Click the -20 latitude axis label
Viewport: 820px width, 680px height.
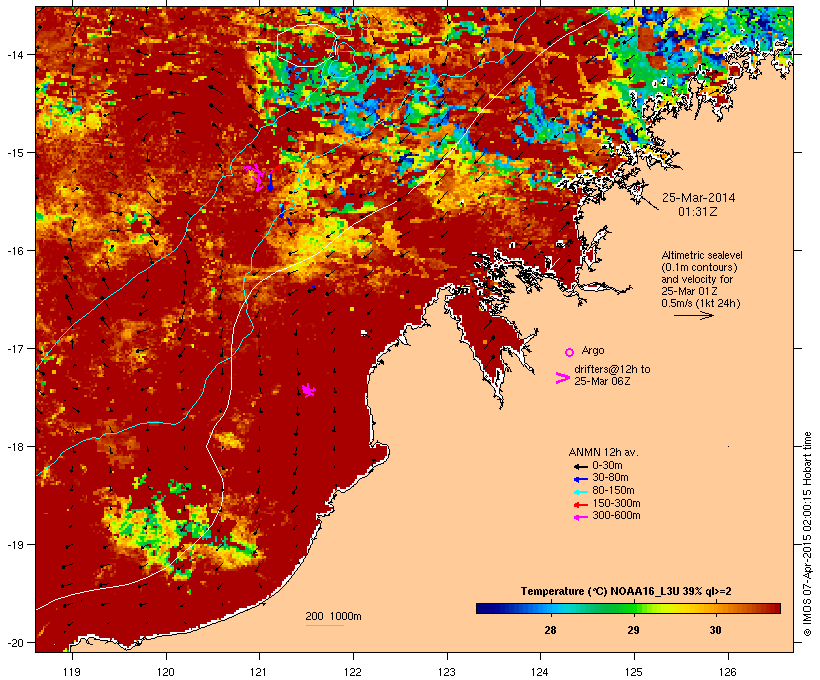(x=14, y=643)
